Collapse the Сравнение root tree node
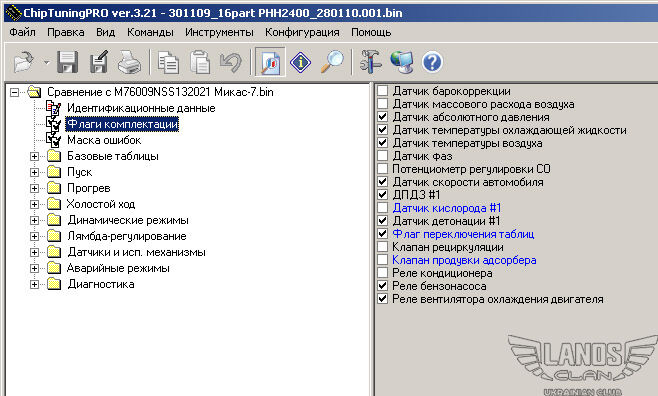The image size is (658, 396). 15,92
